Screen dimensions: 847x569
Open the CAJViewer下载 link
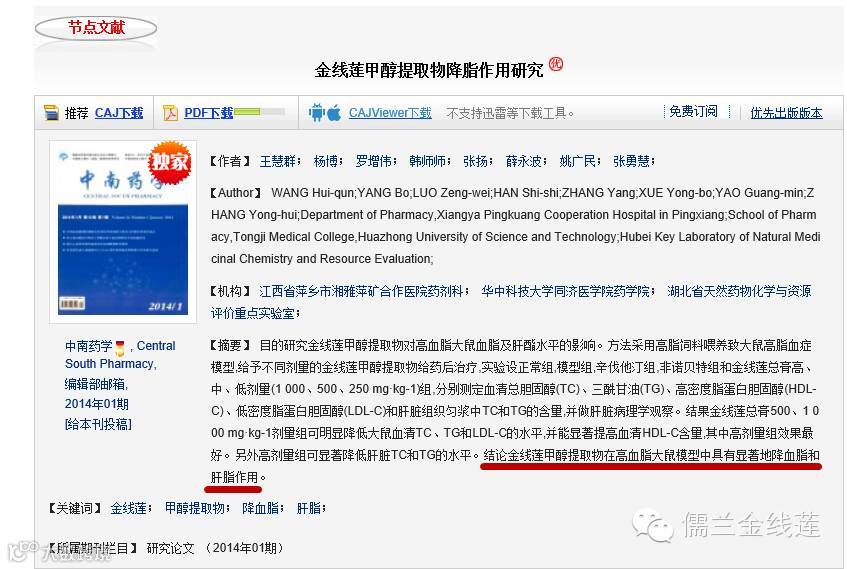[390, 112]
